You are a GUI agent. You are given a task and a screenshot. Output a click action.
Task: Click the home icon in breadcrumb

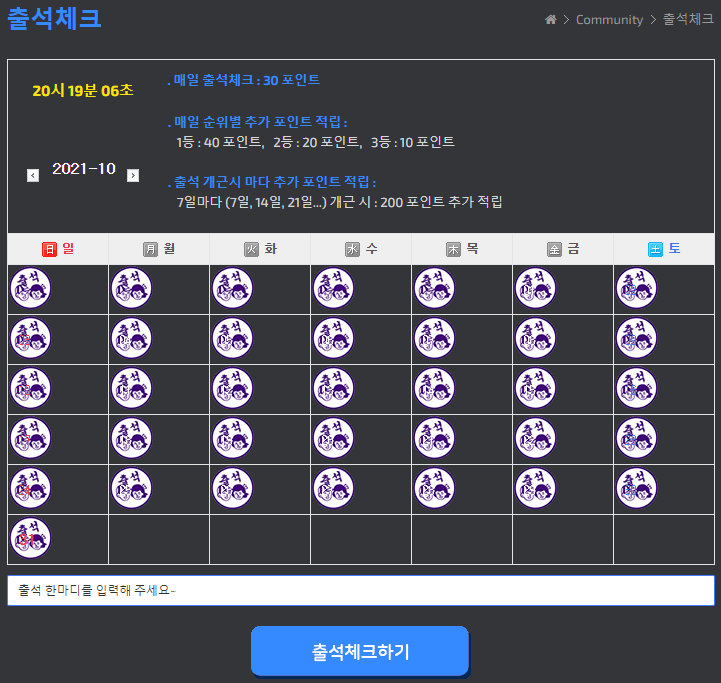(550, 20)
